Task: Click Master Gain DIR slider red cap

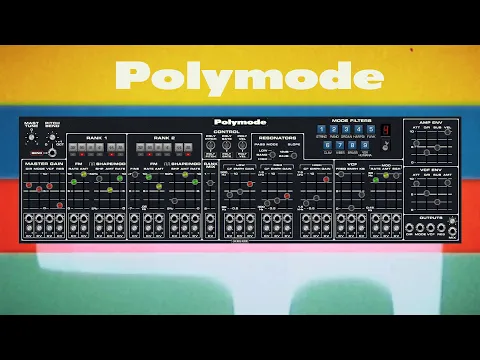Action: click(x=29, y=185)
